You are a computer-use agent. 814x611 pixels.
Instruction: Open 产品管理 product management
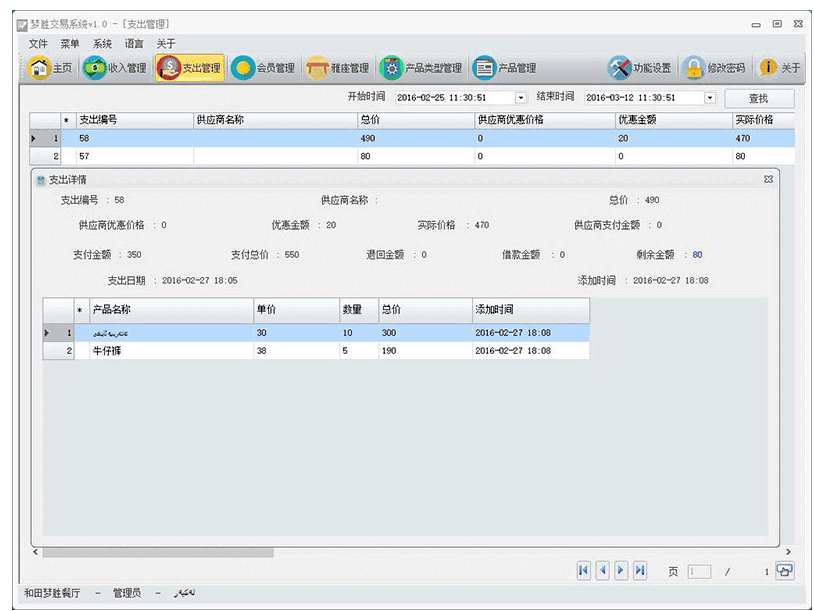coord(505,68)
